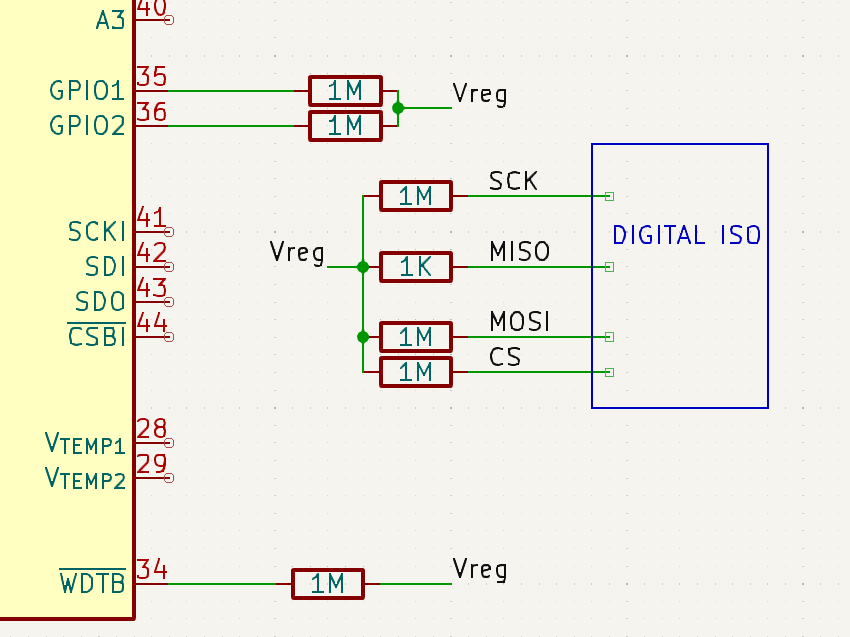Click the unconnected end of SDI pin 42
Screen dimensions: 850x637
pyautogui.click(x=169, y=267)
